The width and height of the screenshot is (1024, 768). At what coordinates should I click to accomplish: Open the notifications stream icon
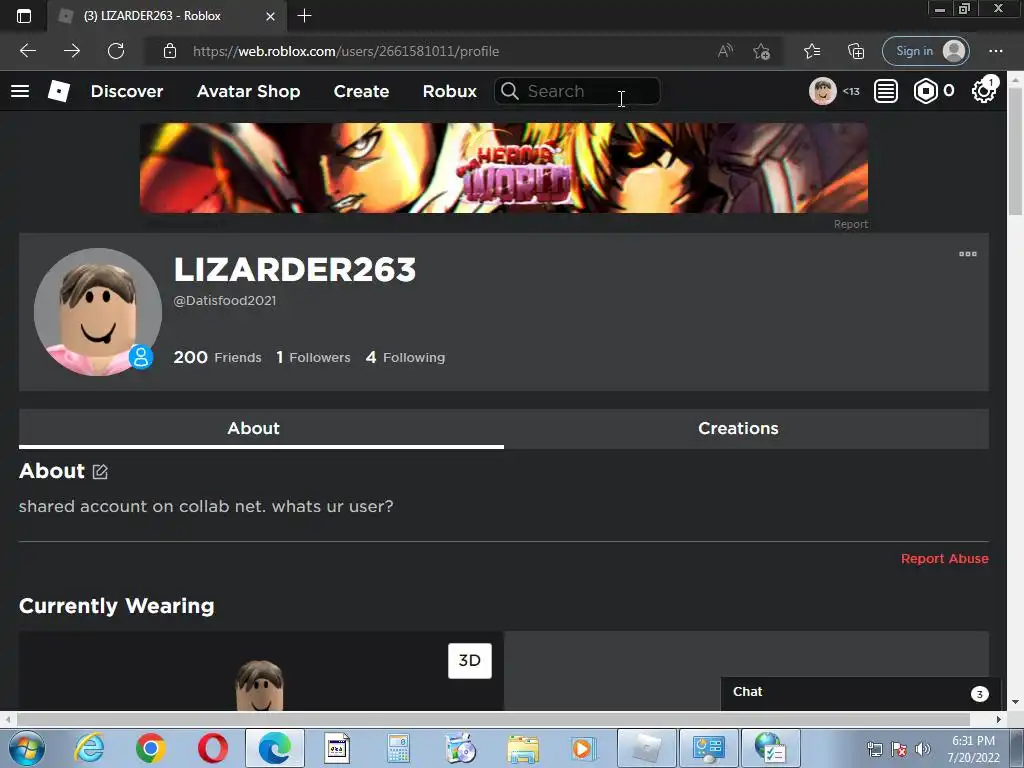(x=886, y=91)
